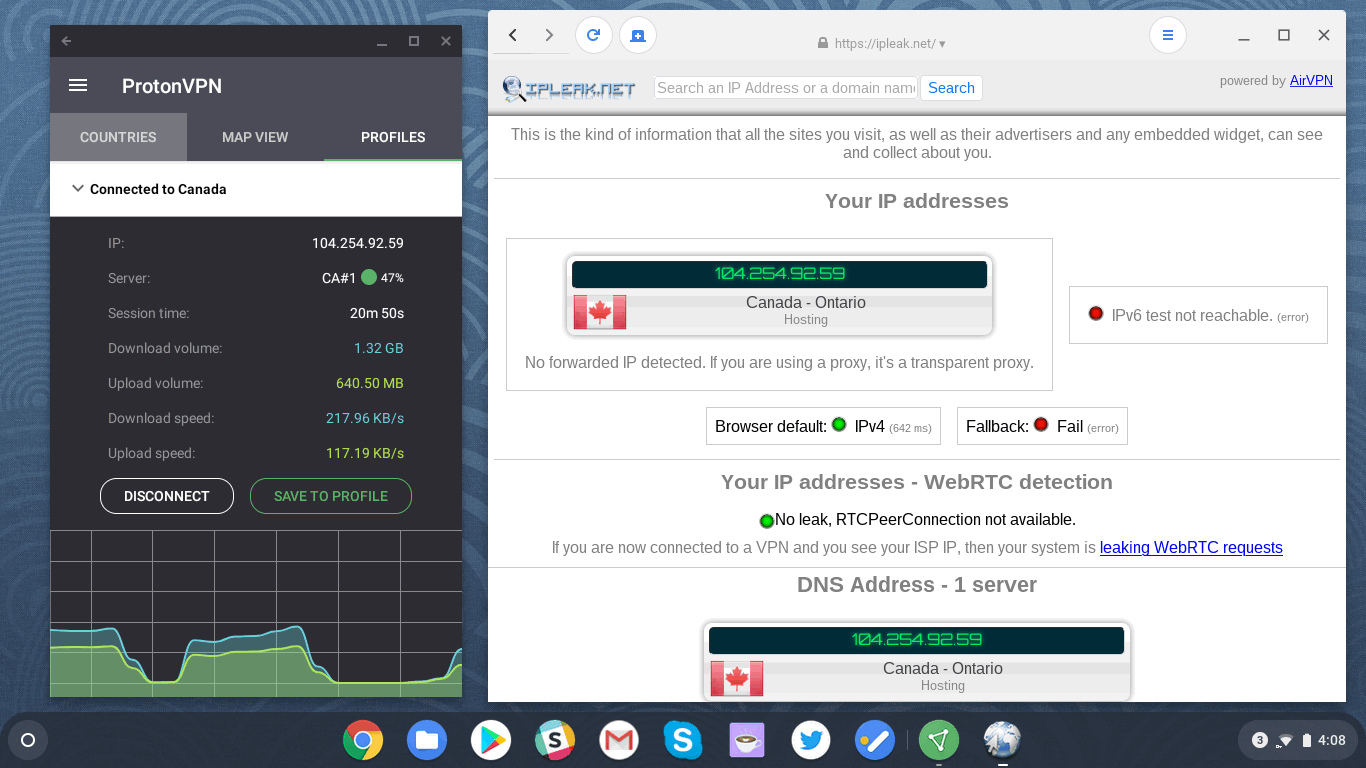Screen dimensions: 1366x768
Task: Click the IPv6 red status indicator
Action: coord(1096,314)
